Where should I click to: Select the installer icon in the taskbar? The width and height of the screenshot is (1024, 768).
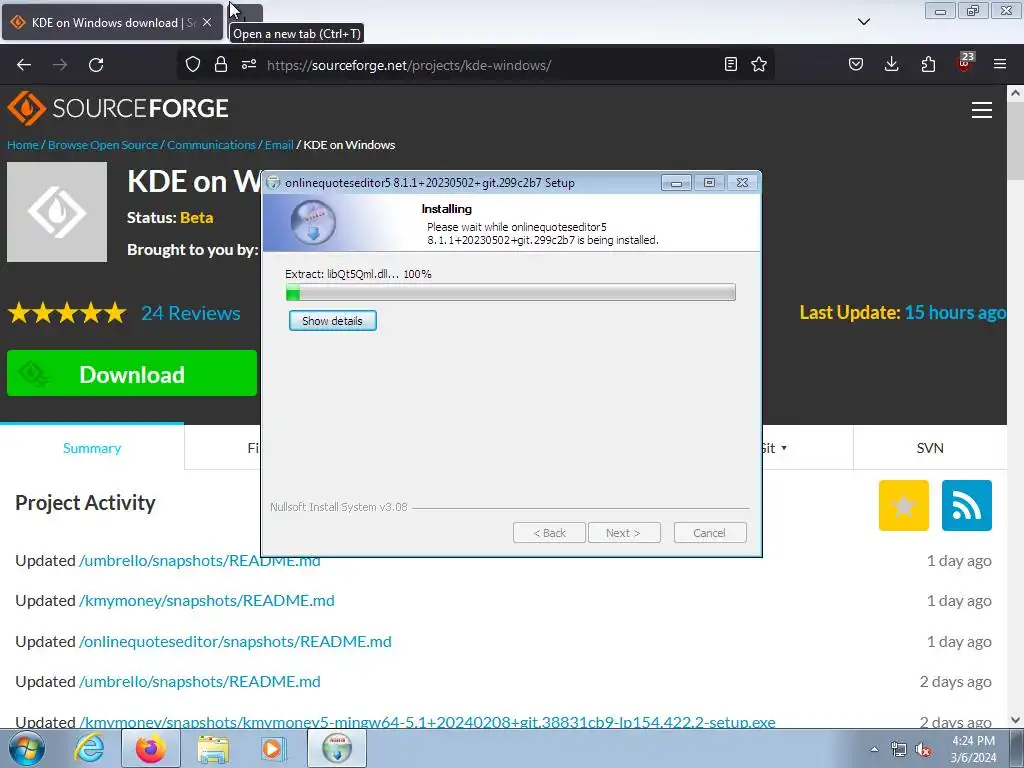point(336,748)
